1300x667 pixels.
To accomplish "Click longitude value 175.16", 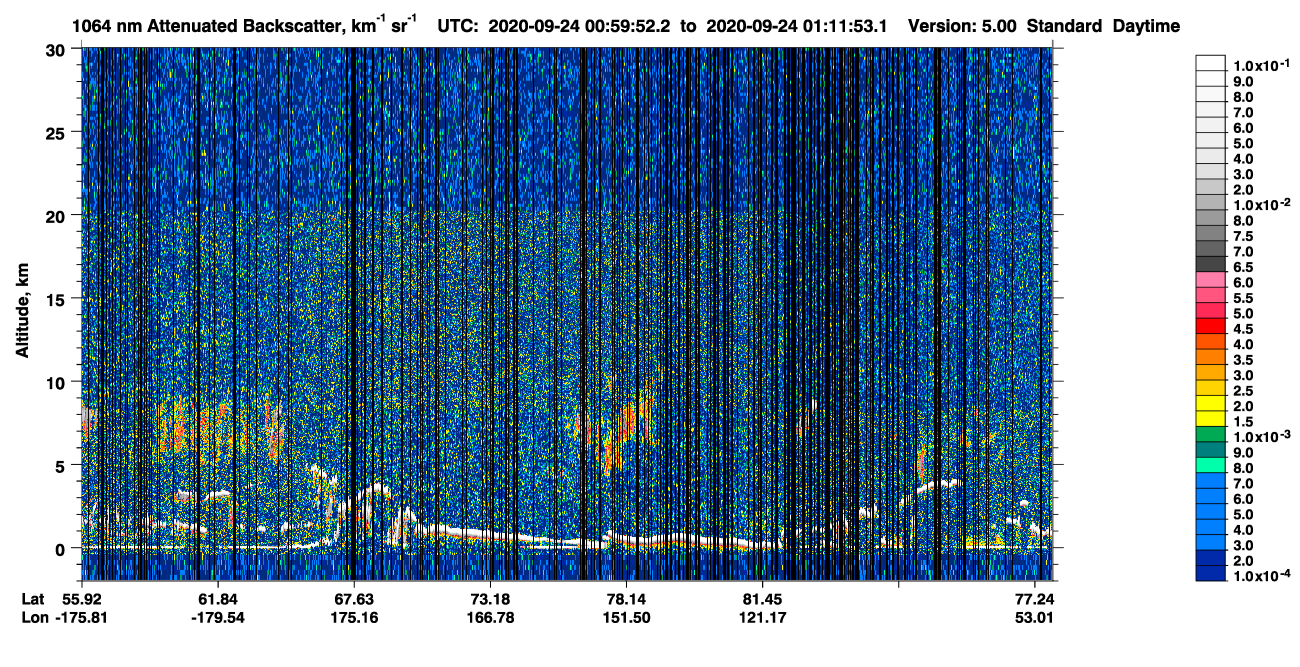I will [x=353, y=617].
